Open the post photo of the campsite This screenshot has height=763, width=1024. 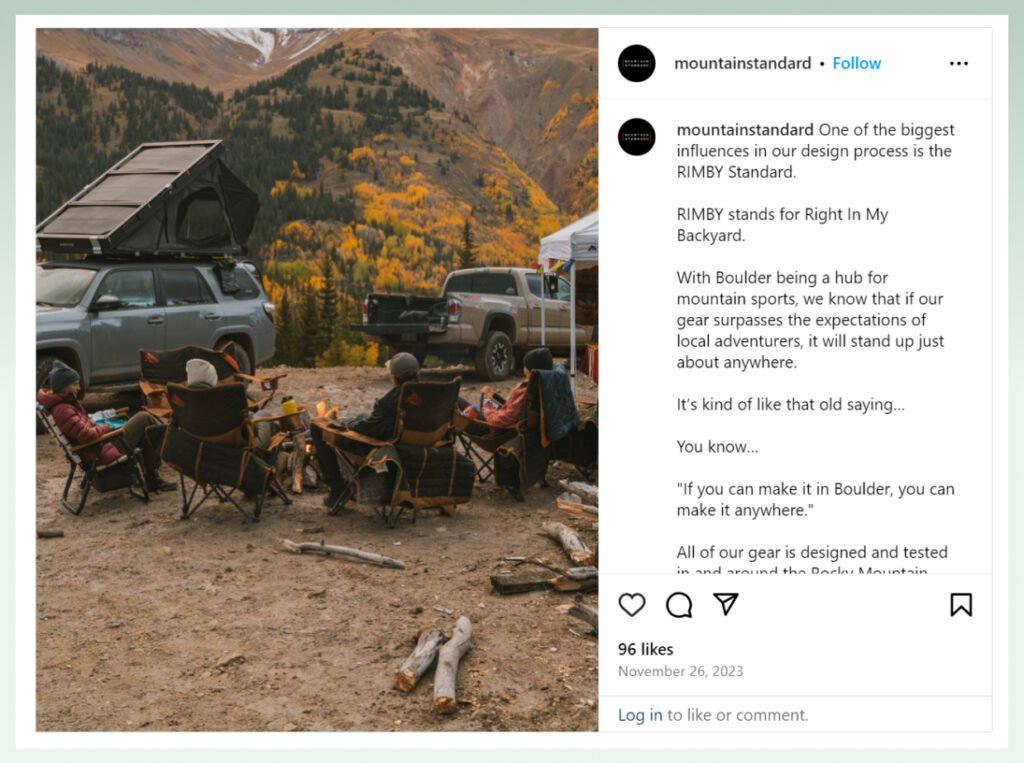316,380
